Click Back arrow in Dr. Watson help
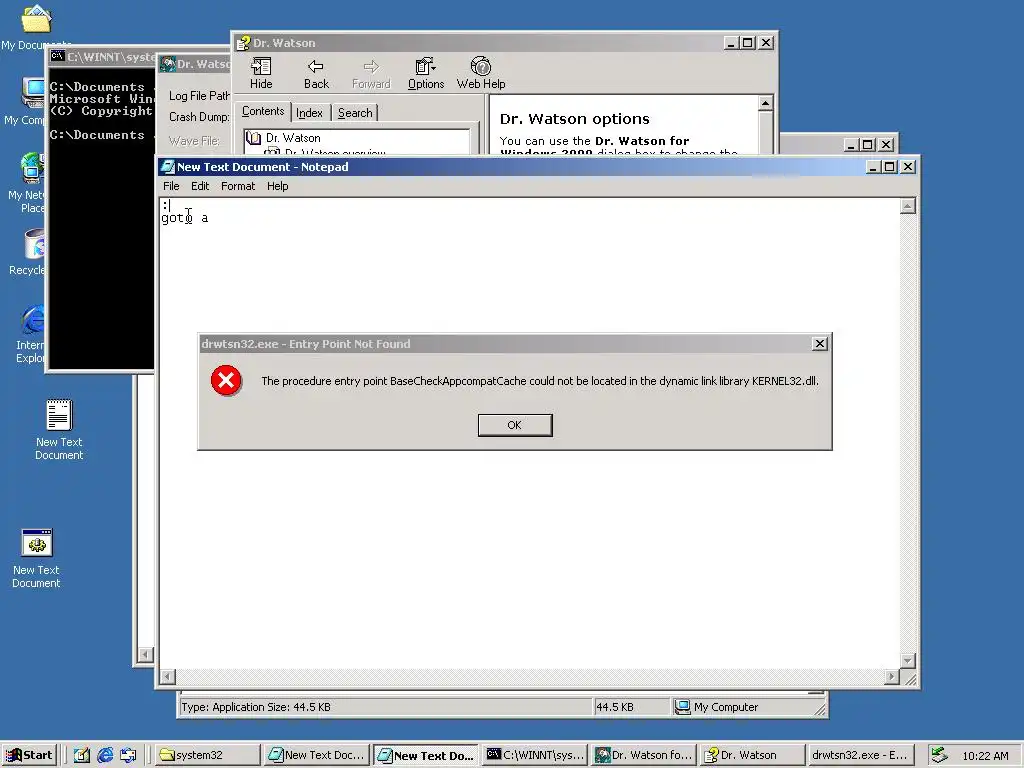 click(316, 73)
